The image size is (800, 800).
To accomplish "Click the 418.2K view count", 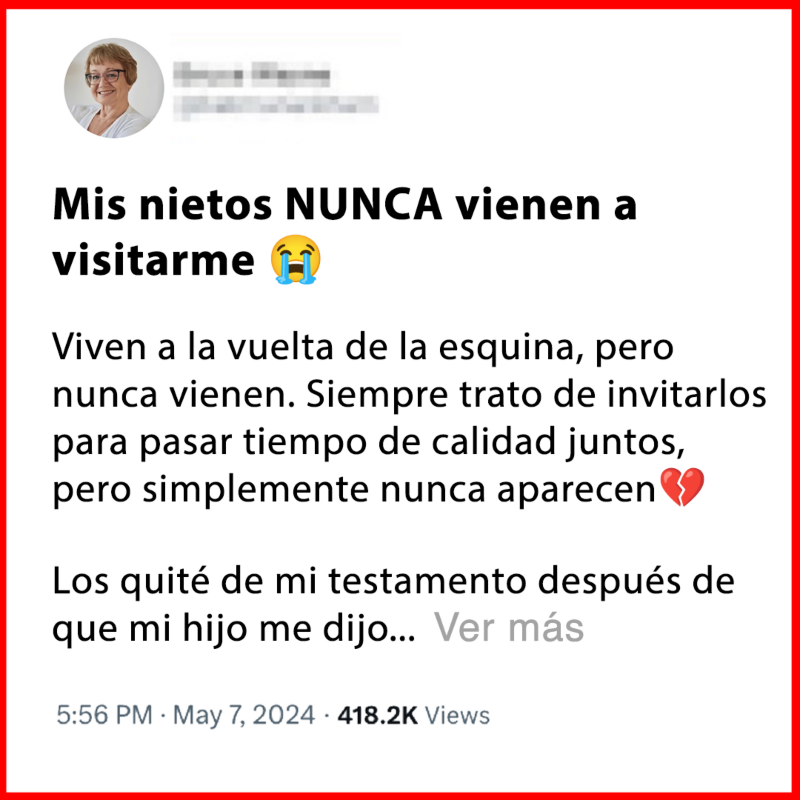I will tap(378, 715).
